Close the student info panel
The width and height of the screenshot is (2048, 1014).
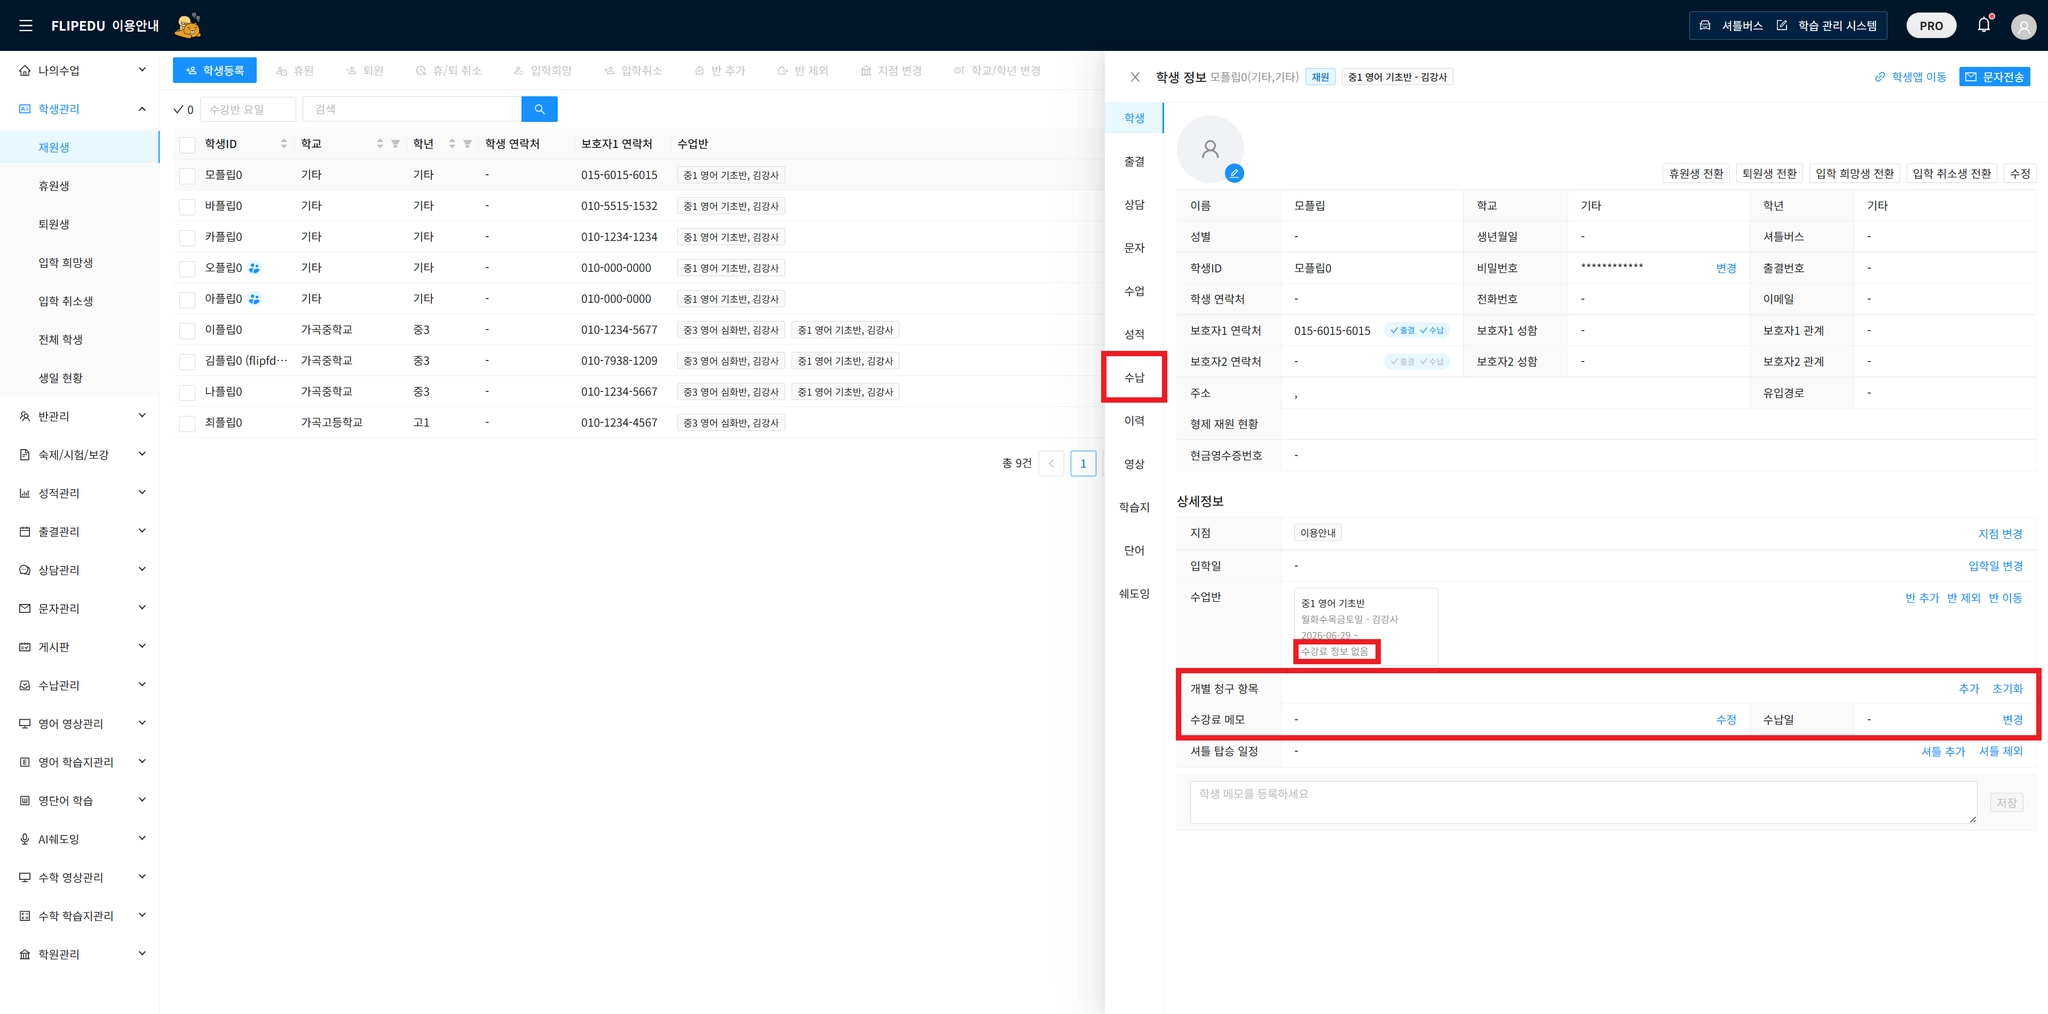pos(1135,77)
